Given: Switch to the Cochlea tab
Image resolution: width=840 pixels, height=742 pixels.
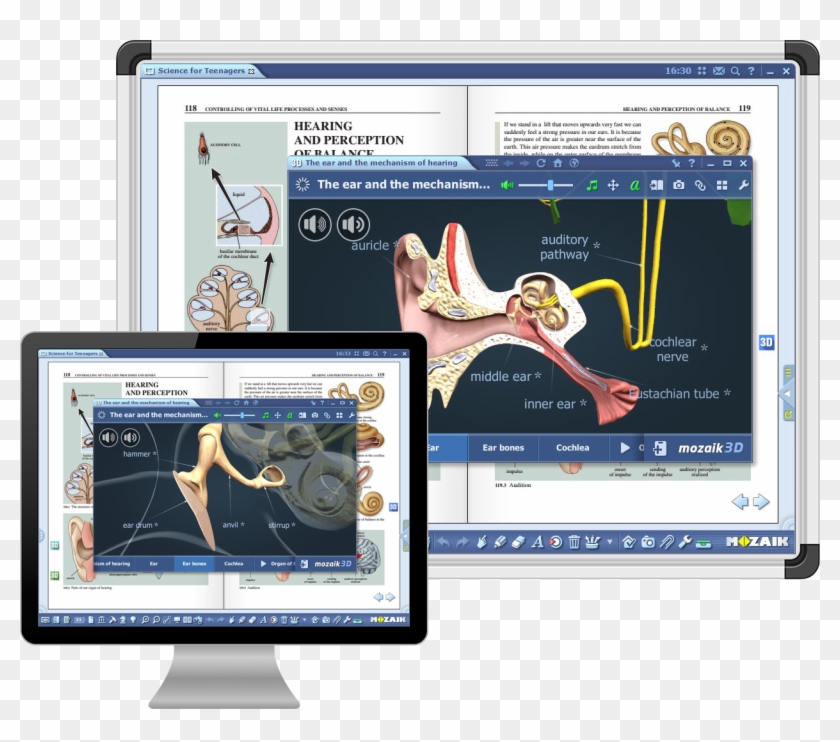Looking at the screenshot, I should coord(574,448).
